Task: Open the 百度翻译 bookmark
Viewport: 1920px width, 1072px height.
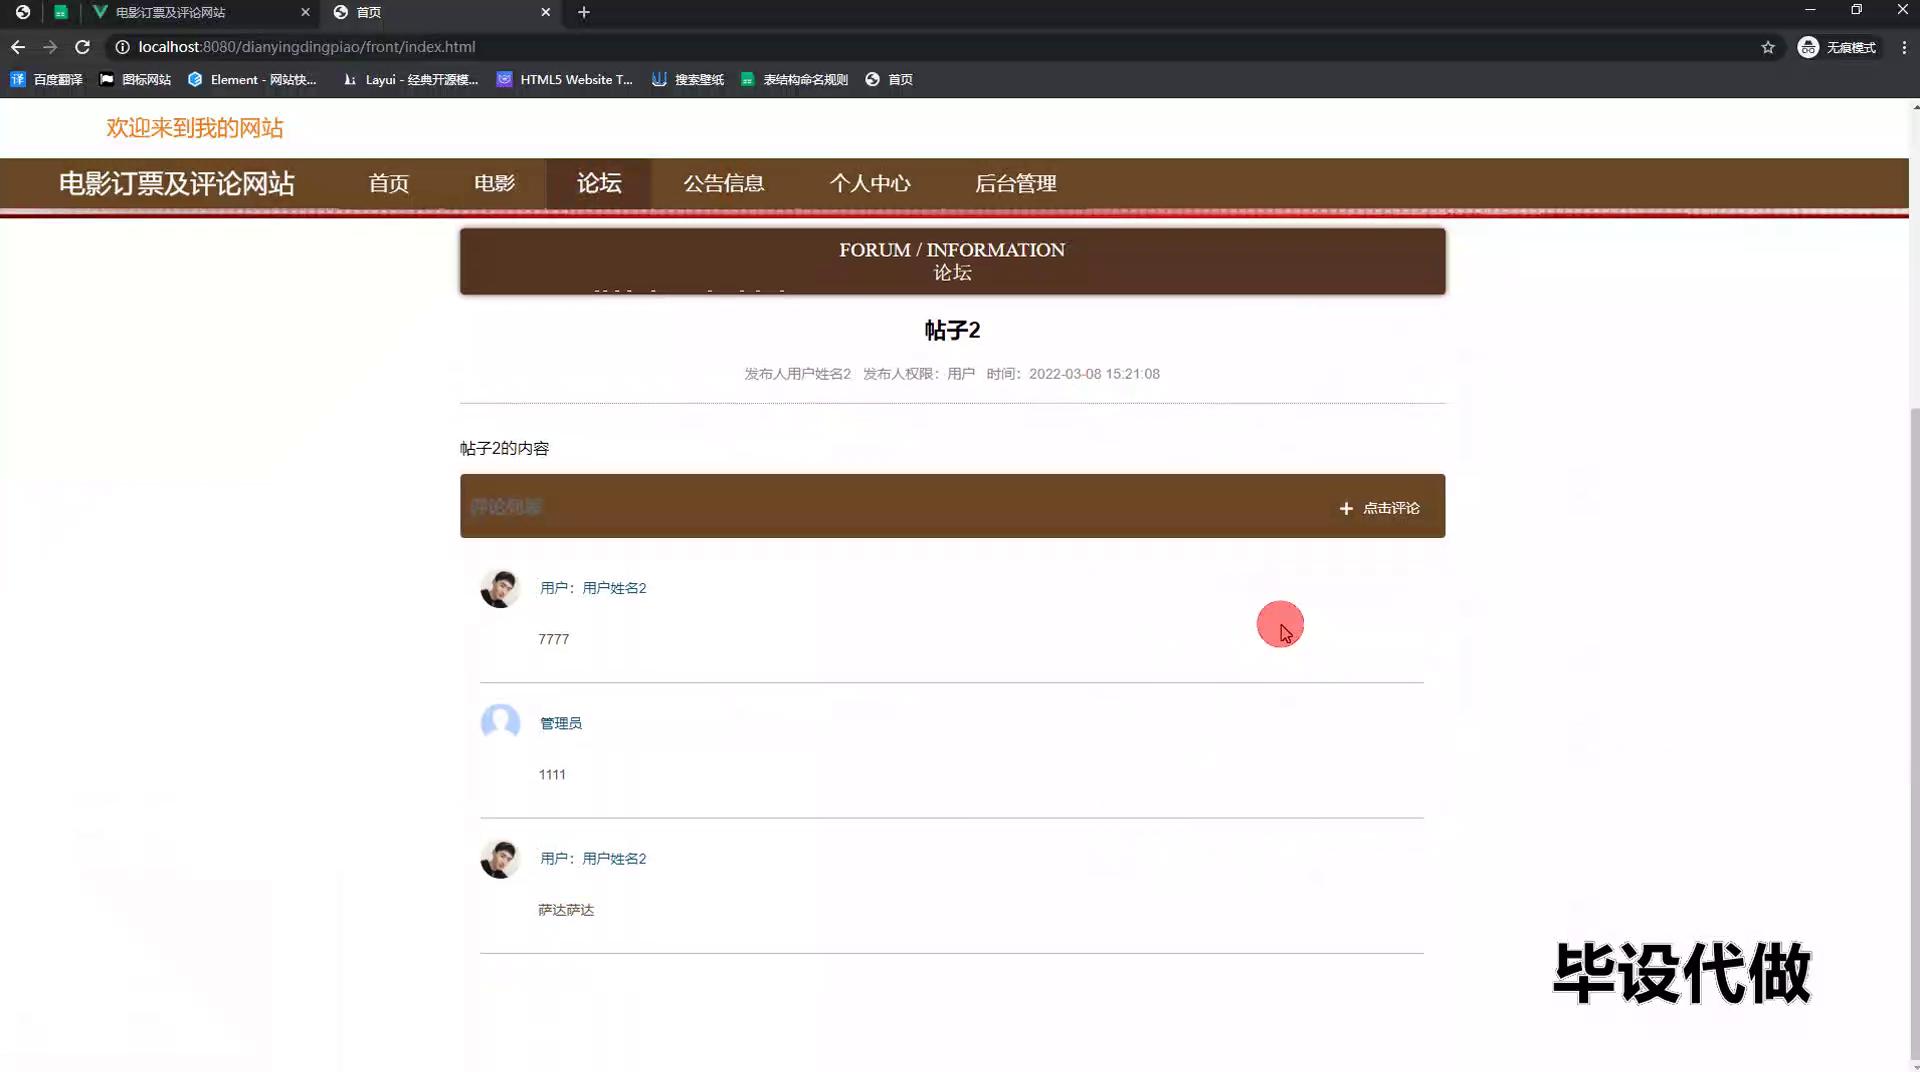Action: [47, 79]
